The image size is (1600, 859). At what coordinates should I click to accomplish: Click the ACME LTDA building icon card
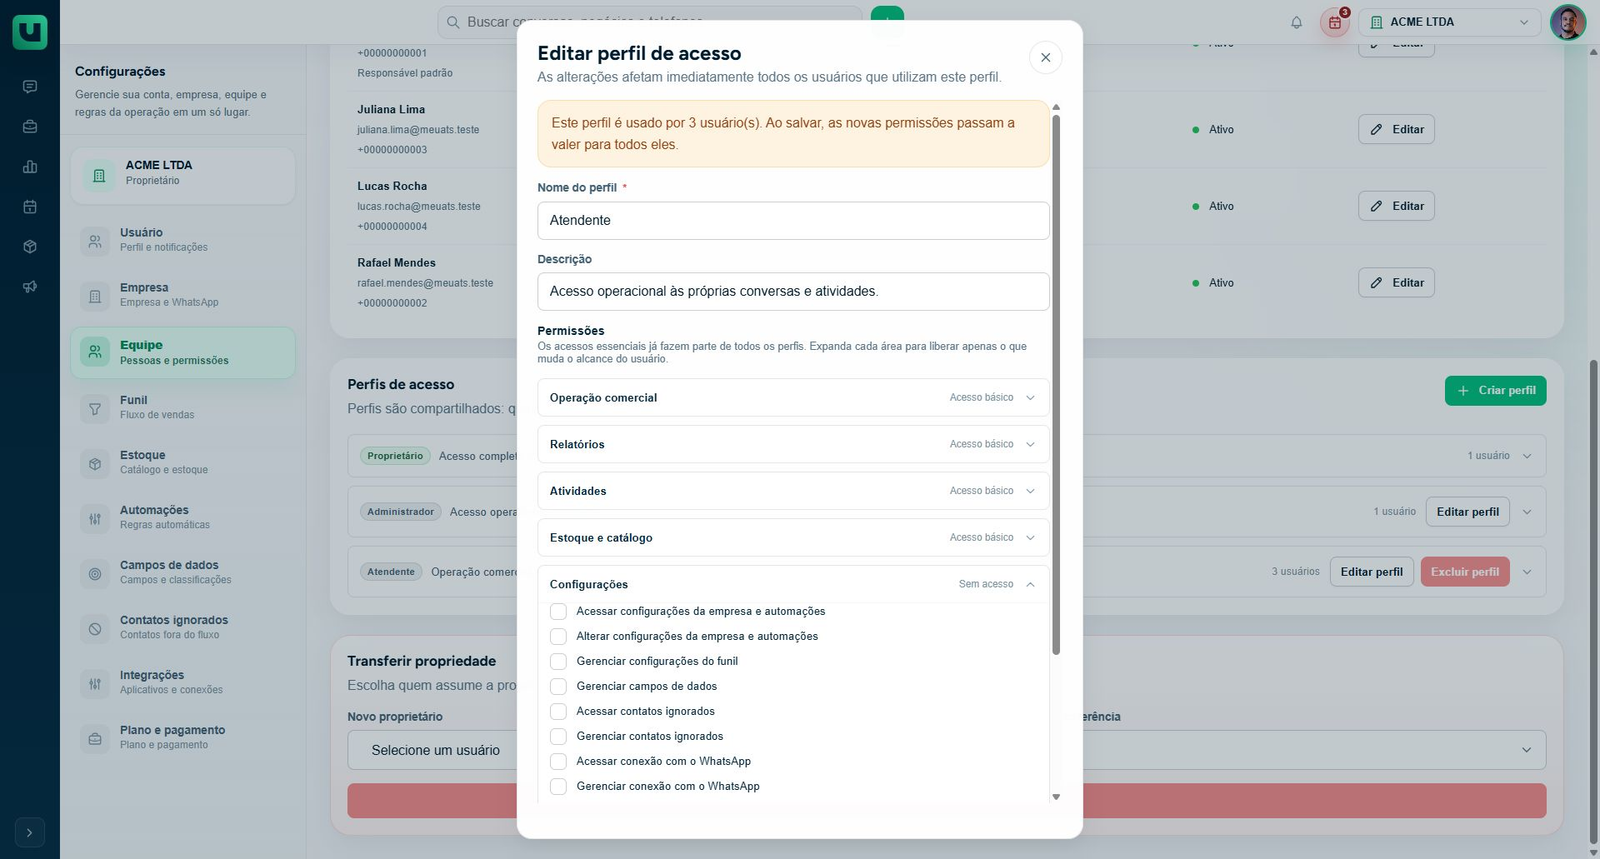click(99, 176)
